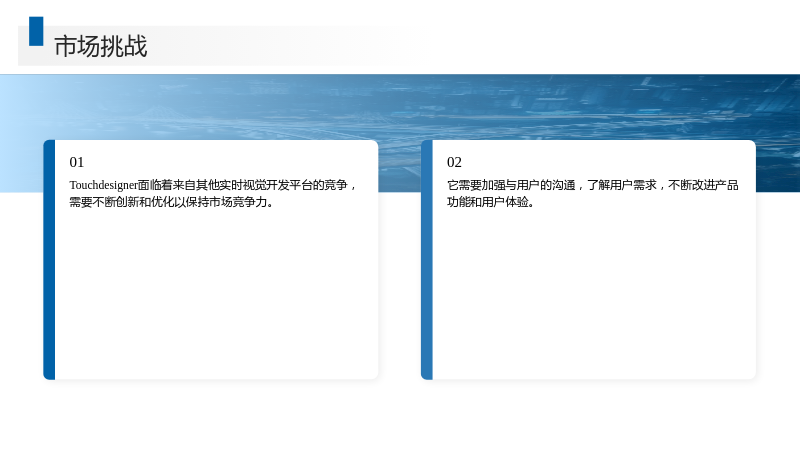Select the blue accent bar on card 02
Screen dimensions: 800x450
tap(427, 260)
